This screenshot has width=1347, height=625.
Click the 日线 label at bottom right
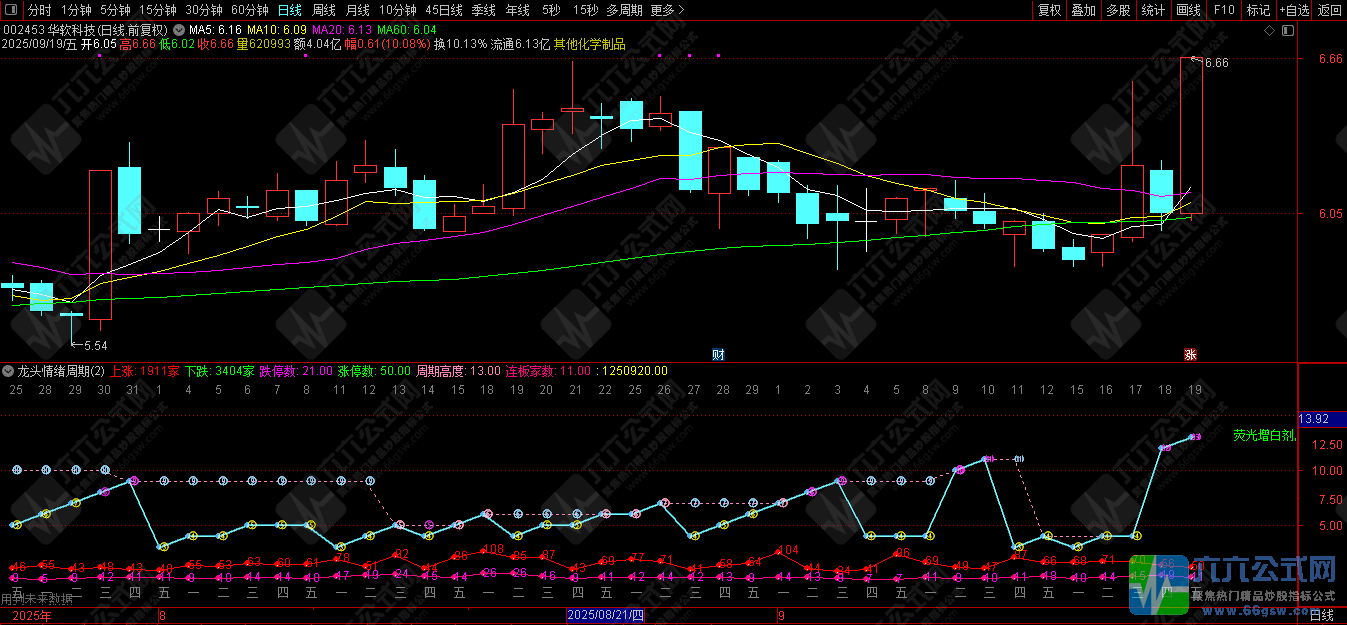tap(1322, 616)
